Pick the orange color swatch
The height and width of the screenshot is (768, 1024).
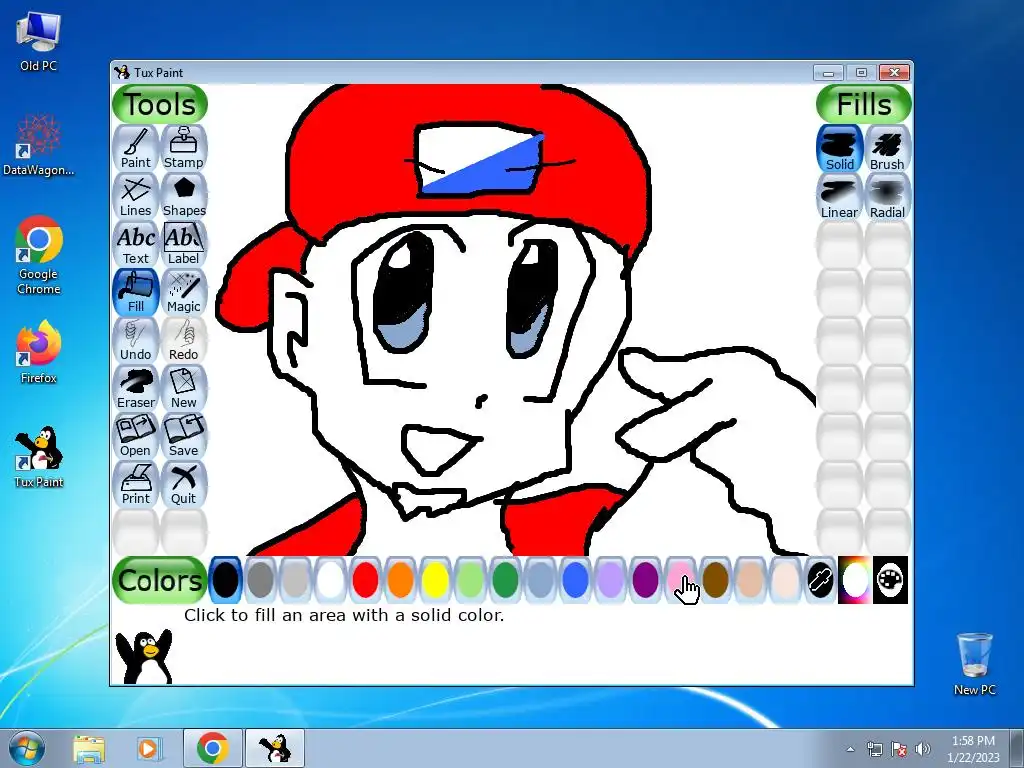[400, 580]
